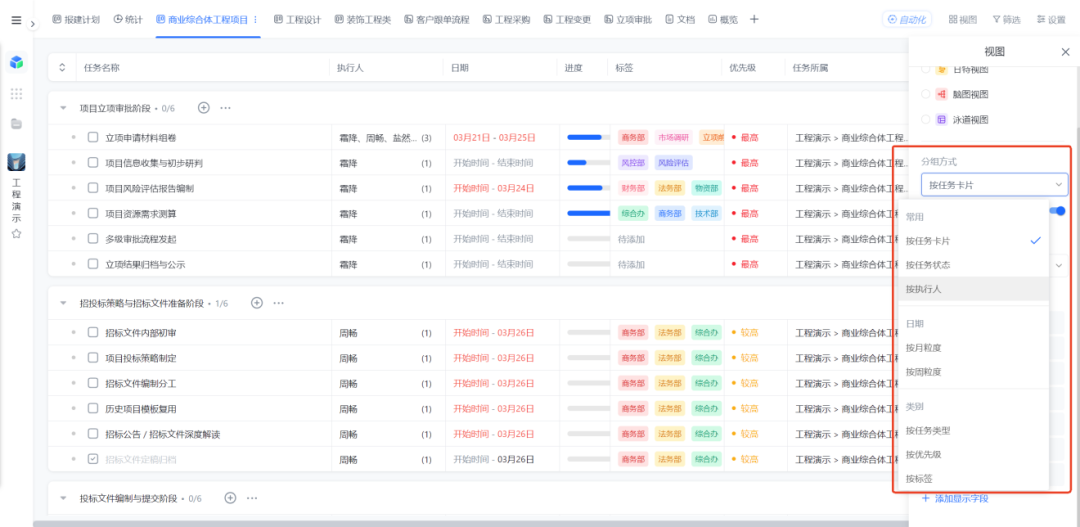The image size is (1080, 527).
Task: Open options for 商业综合体工程项目 tab
Action: tap(256, 19)
